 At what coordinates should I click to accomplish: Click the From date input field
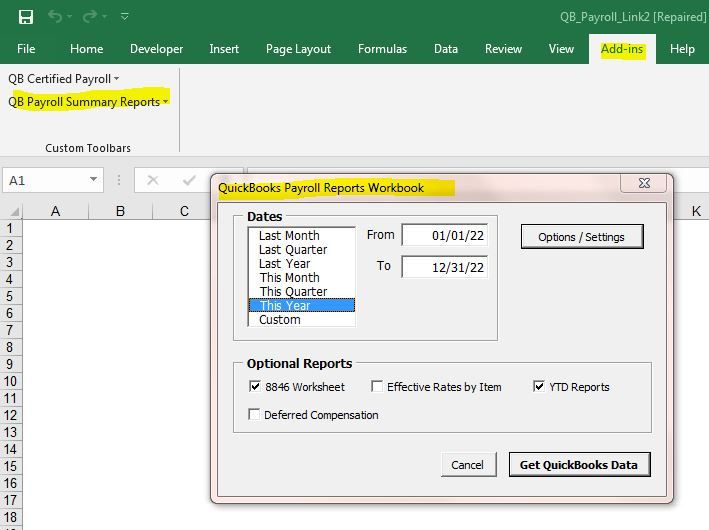coord(444,235)
